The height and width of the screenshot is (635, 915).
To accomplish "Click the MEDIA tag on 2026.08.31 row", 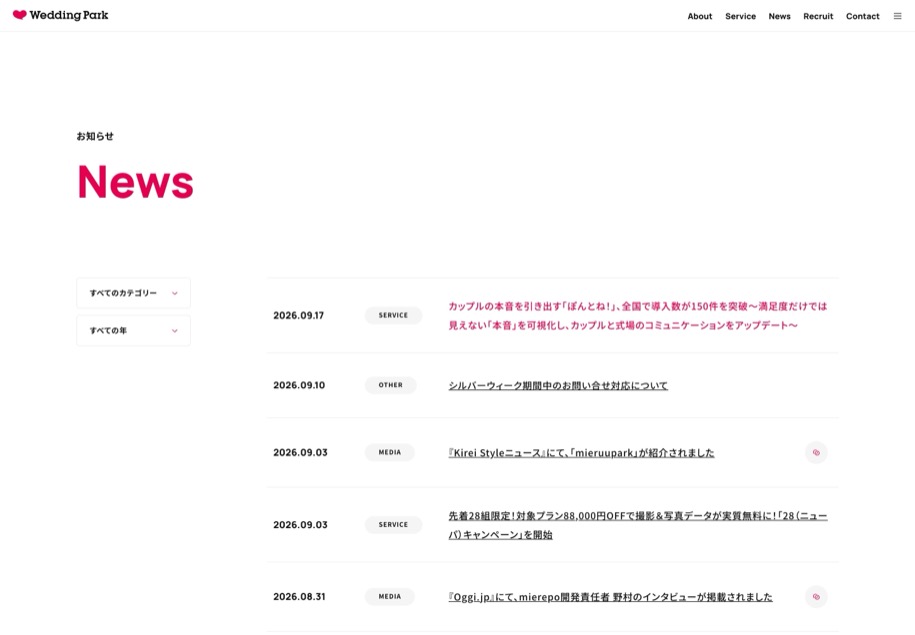I will (390, 596).
